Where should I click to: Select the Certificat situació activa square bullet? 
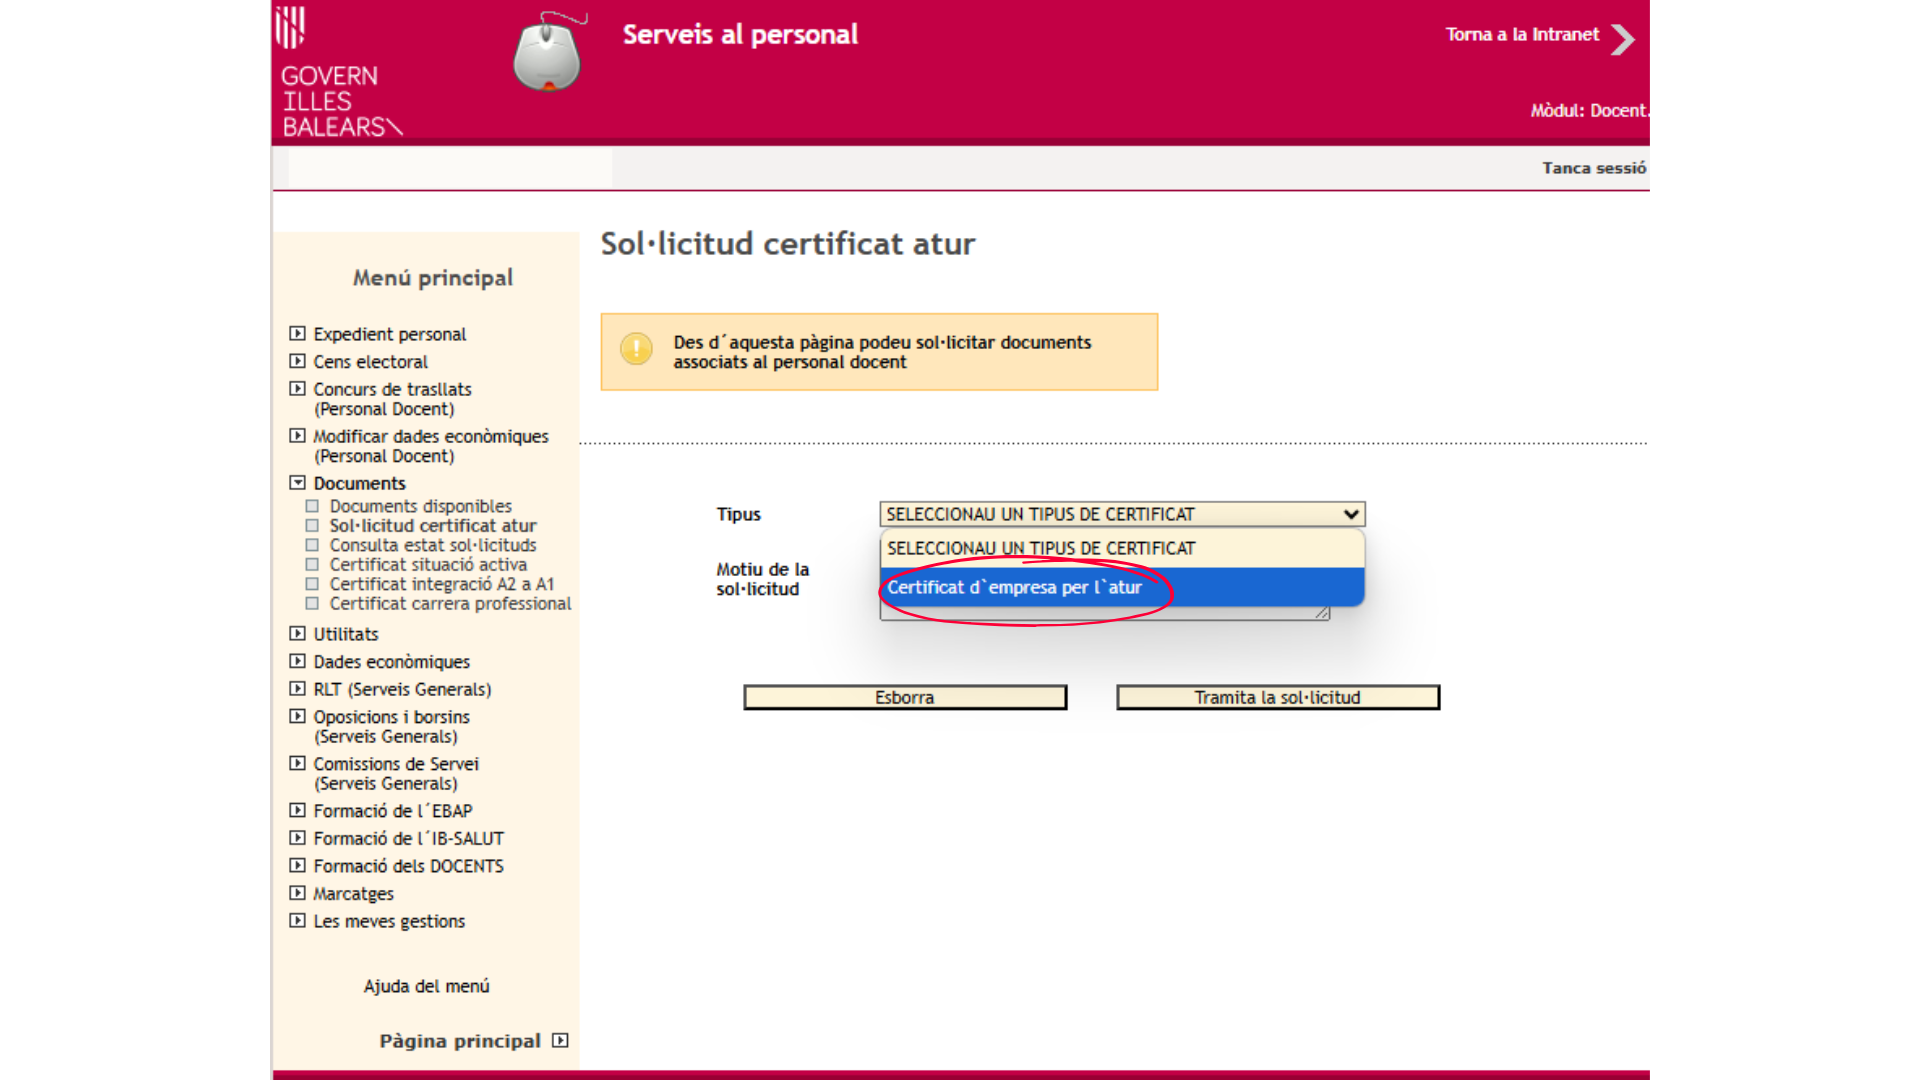(x=312, y=565)
